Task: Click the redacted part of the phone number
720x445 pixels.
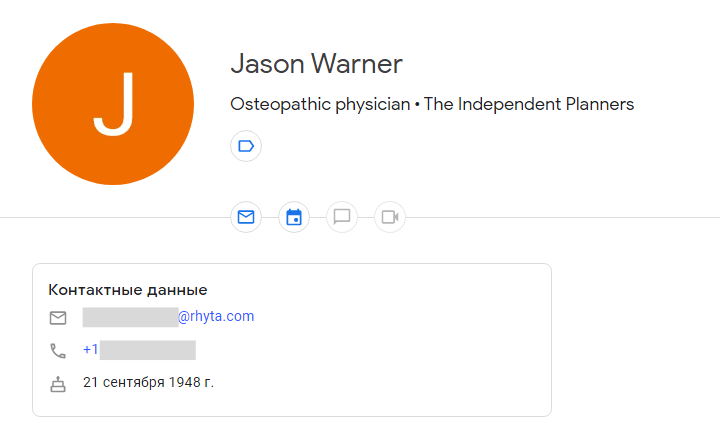Action: [x=148, y=350]
